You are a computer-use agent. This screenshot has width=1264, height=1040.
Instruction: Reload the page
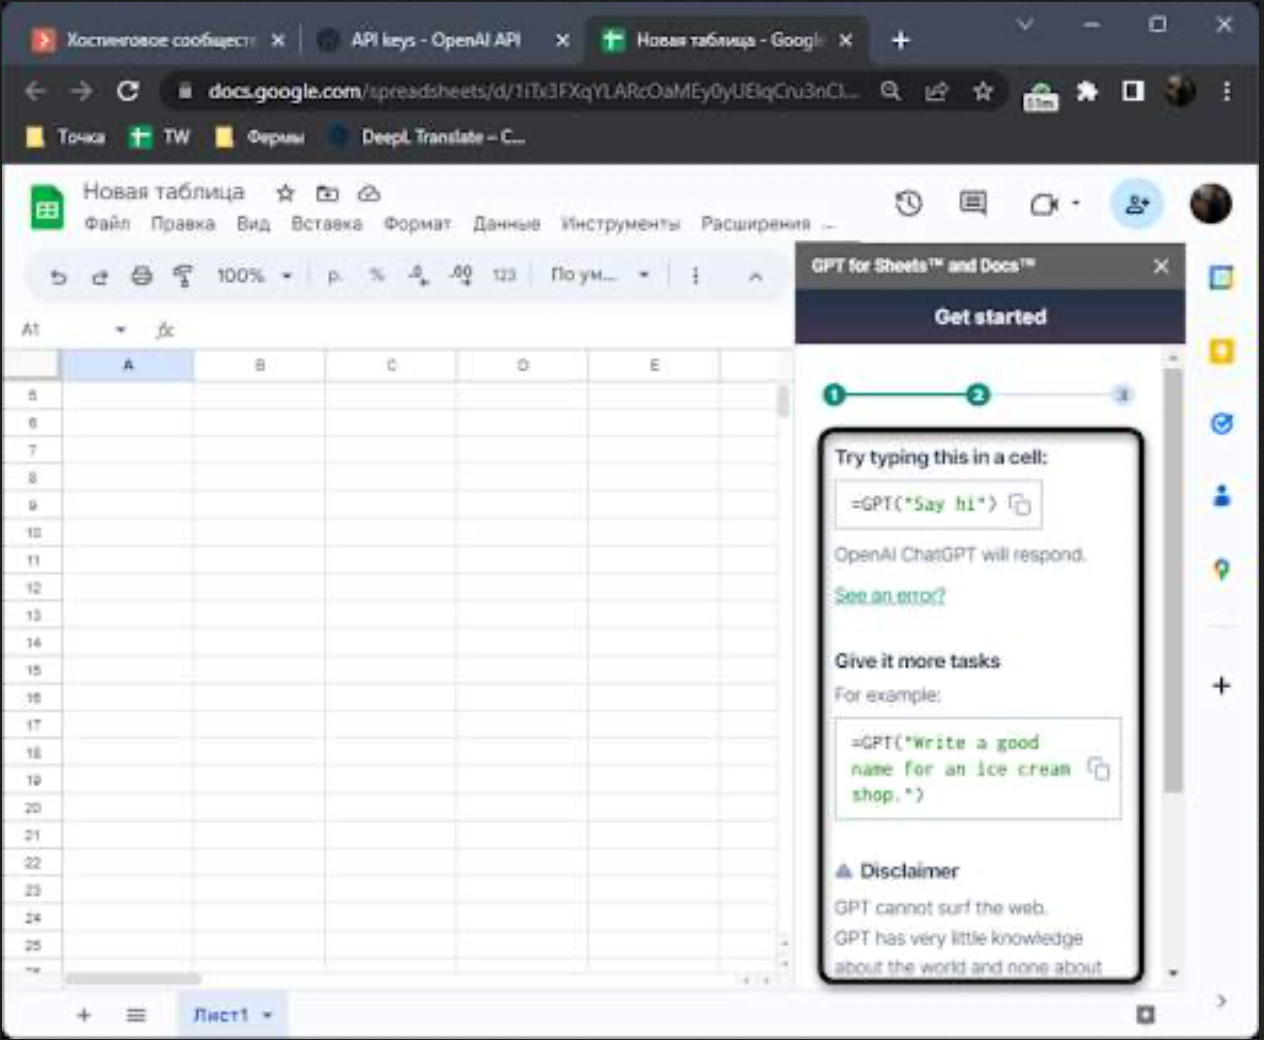coord(128,91)
